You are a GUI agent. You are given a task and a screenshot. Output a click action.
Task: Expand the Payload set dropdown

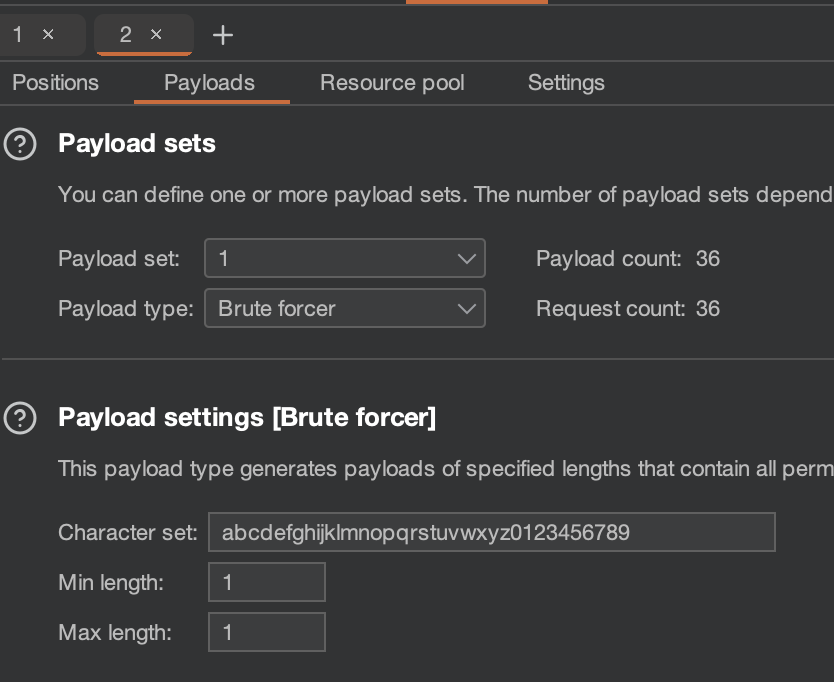click(x=344, y=259)
